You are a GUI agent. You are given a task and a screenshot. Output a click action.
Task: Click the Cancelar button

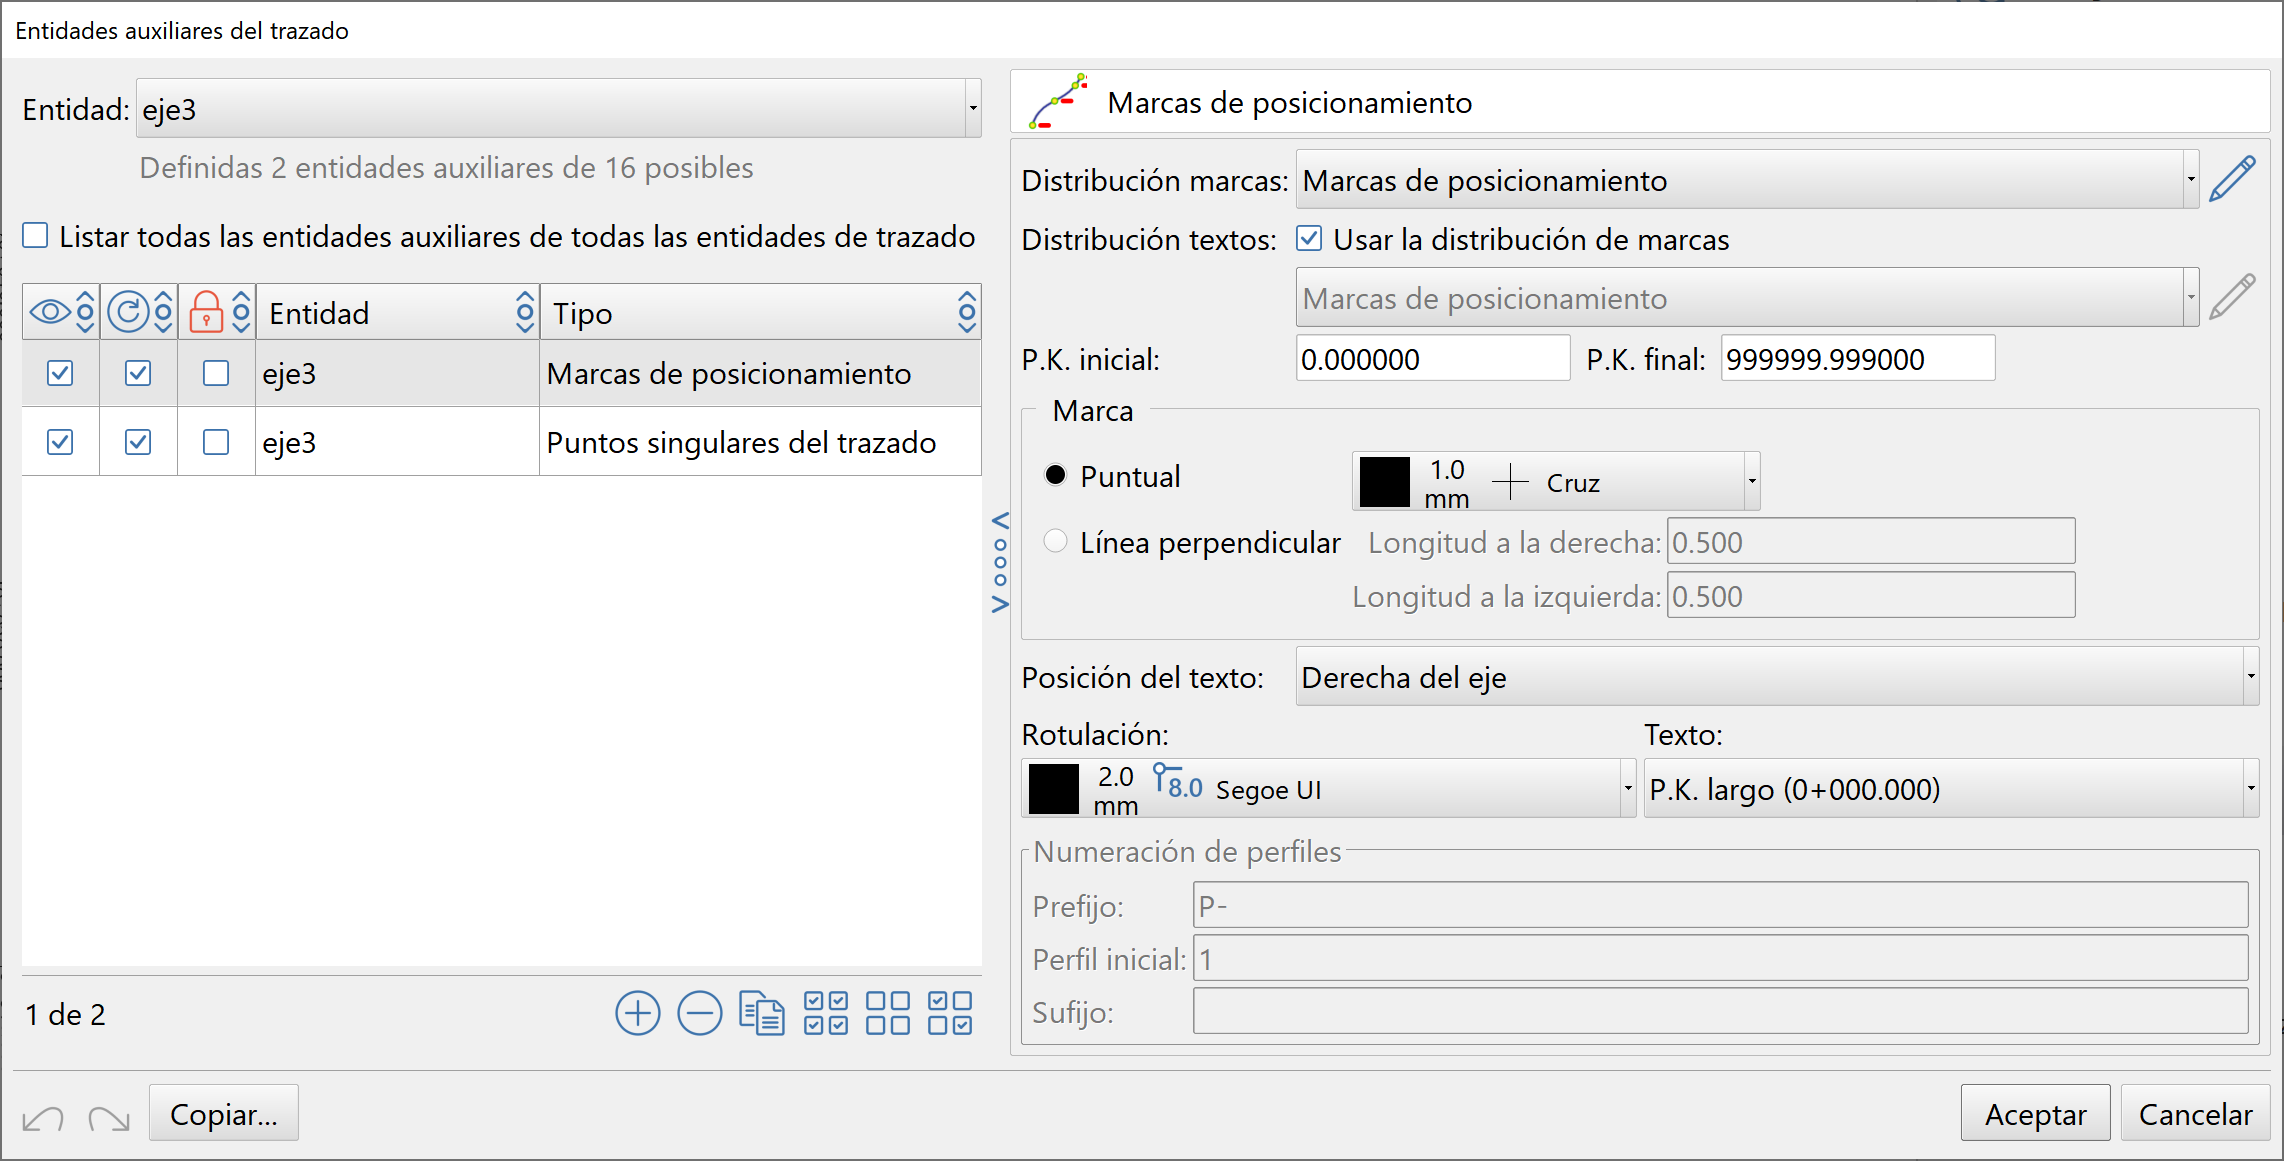[x=2195, y=1113]
